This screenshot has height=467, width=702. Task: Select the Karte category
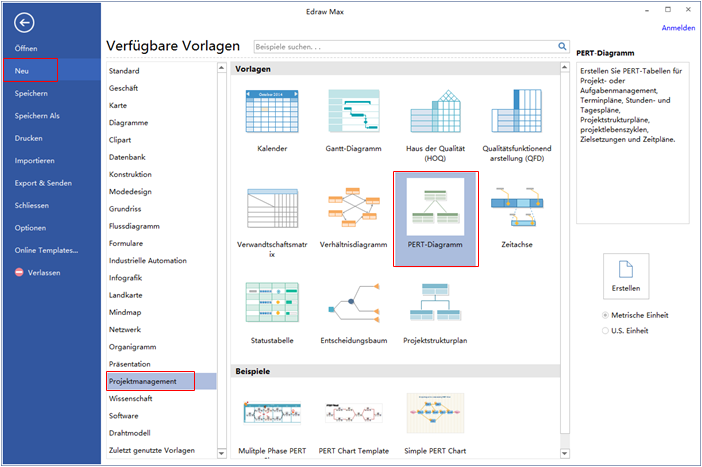pyautogui.click(x=118, y=105)
